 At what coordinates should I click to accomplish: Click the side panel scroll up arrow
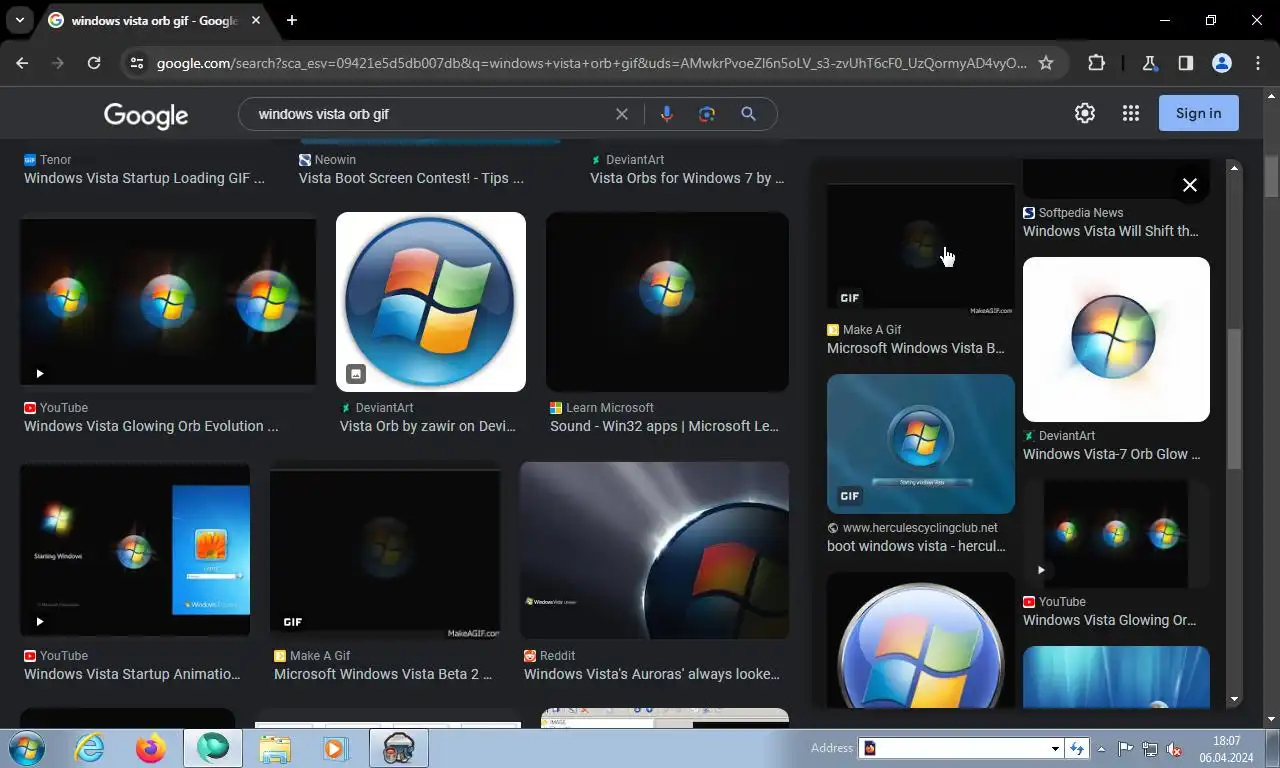(x=1234, y=169)
